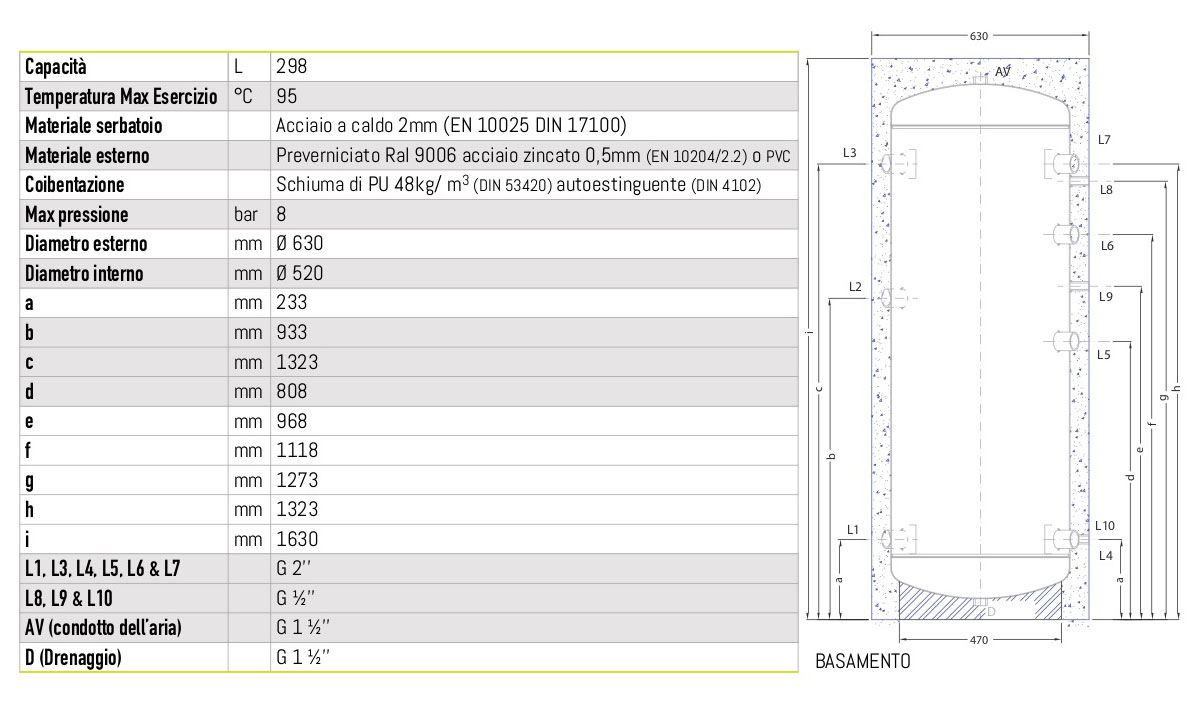This screenshot has width=1196, height=709.
Task: Click the Max pressione value 8
Action: pyautogui.click(x=281, y=215)
